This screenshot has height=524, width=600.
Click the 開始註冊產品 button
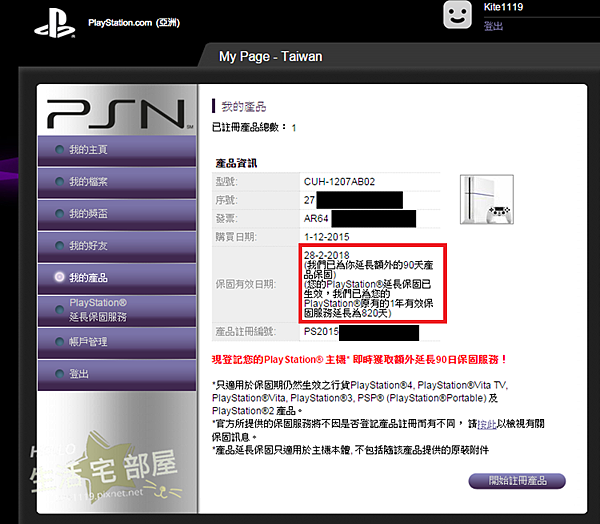(517, 481)
